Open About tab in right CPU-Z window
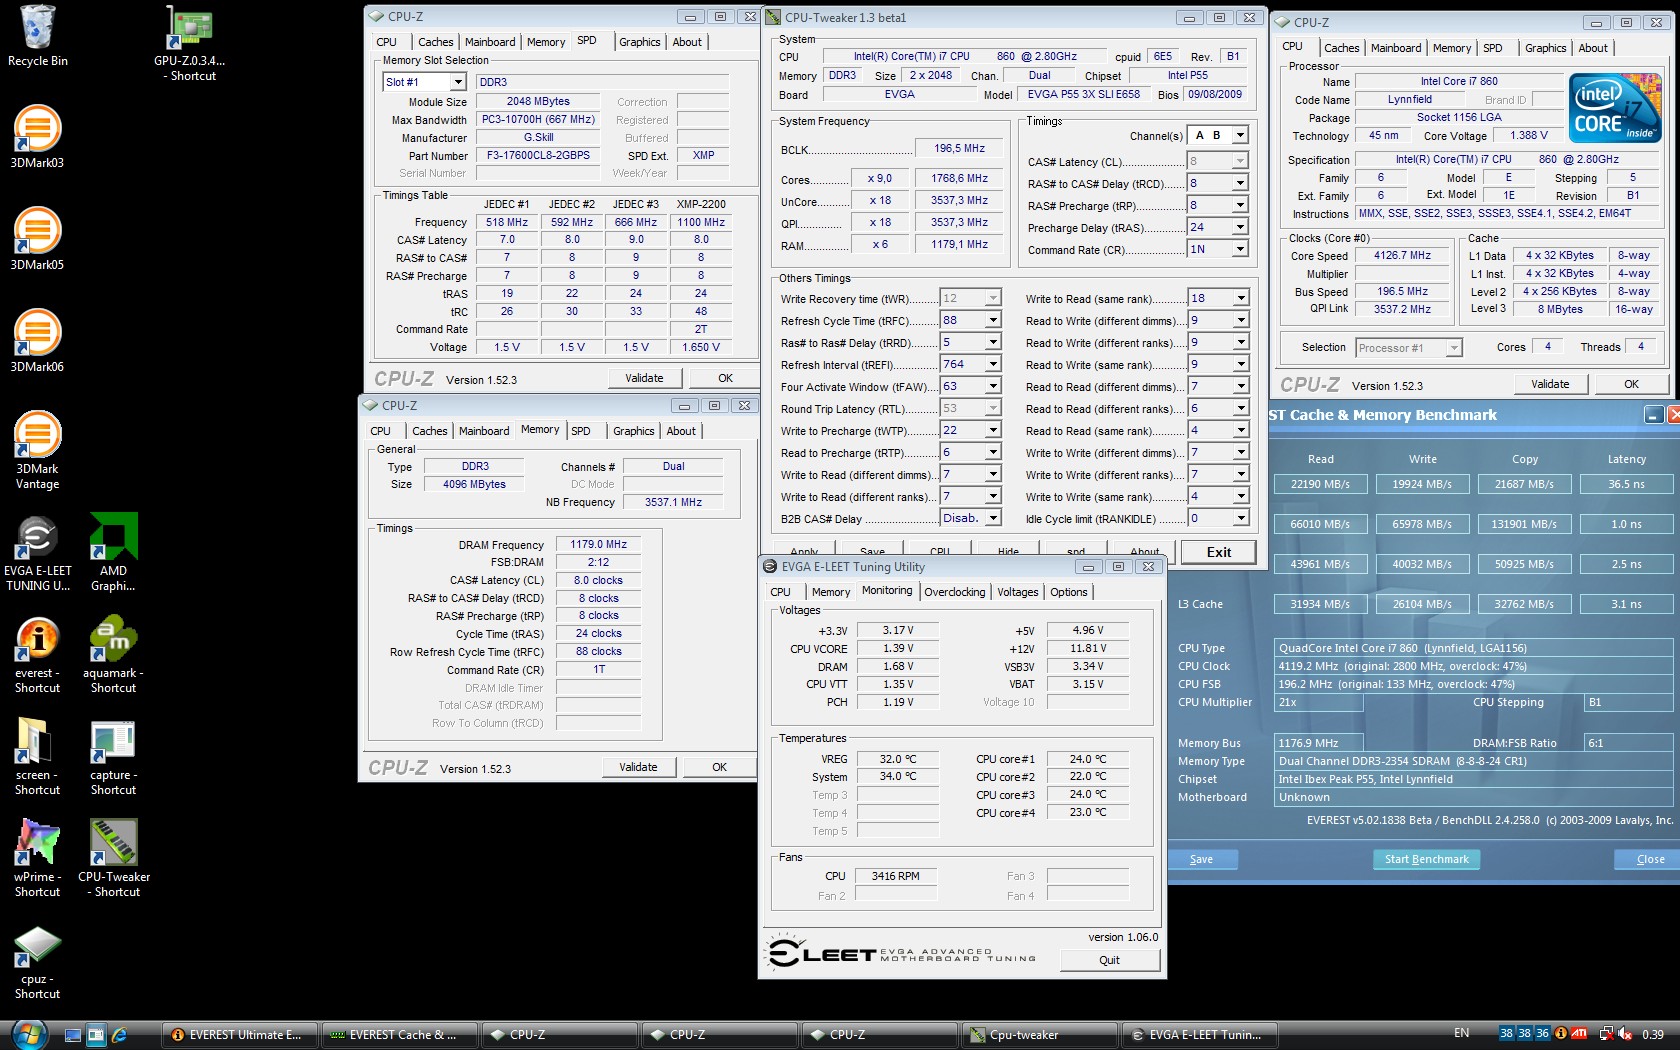Screen dimensions: 1680x1050 click(1593, 48)
